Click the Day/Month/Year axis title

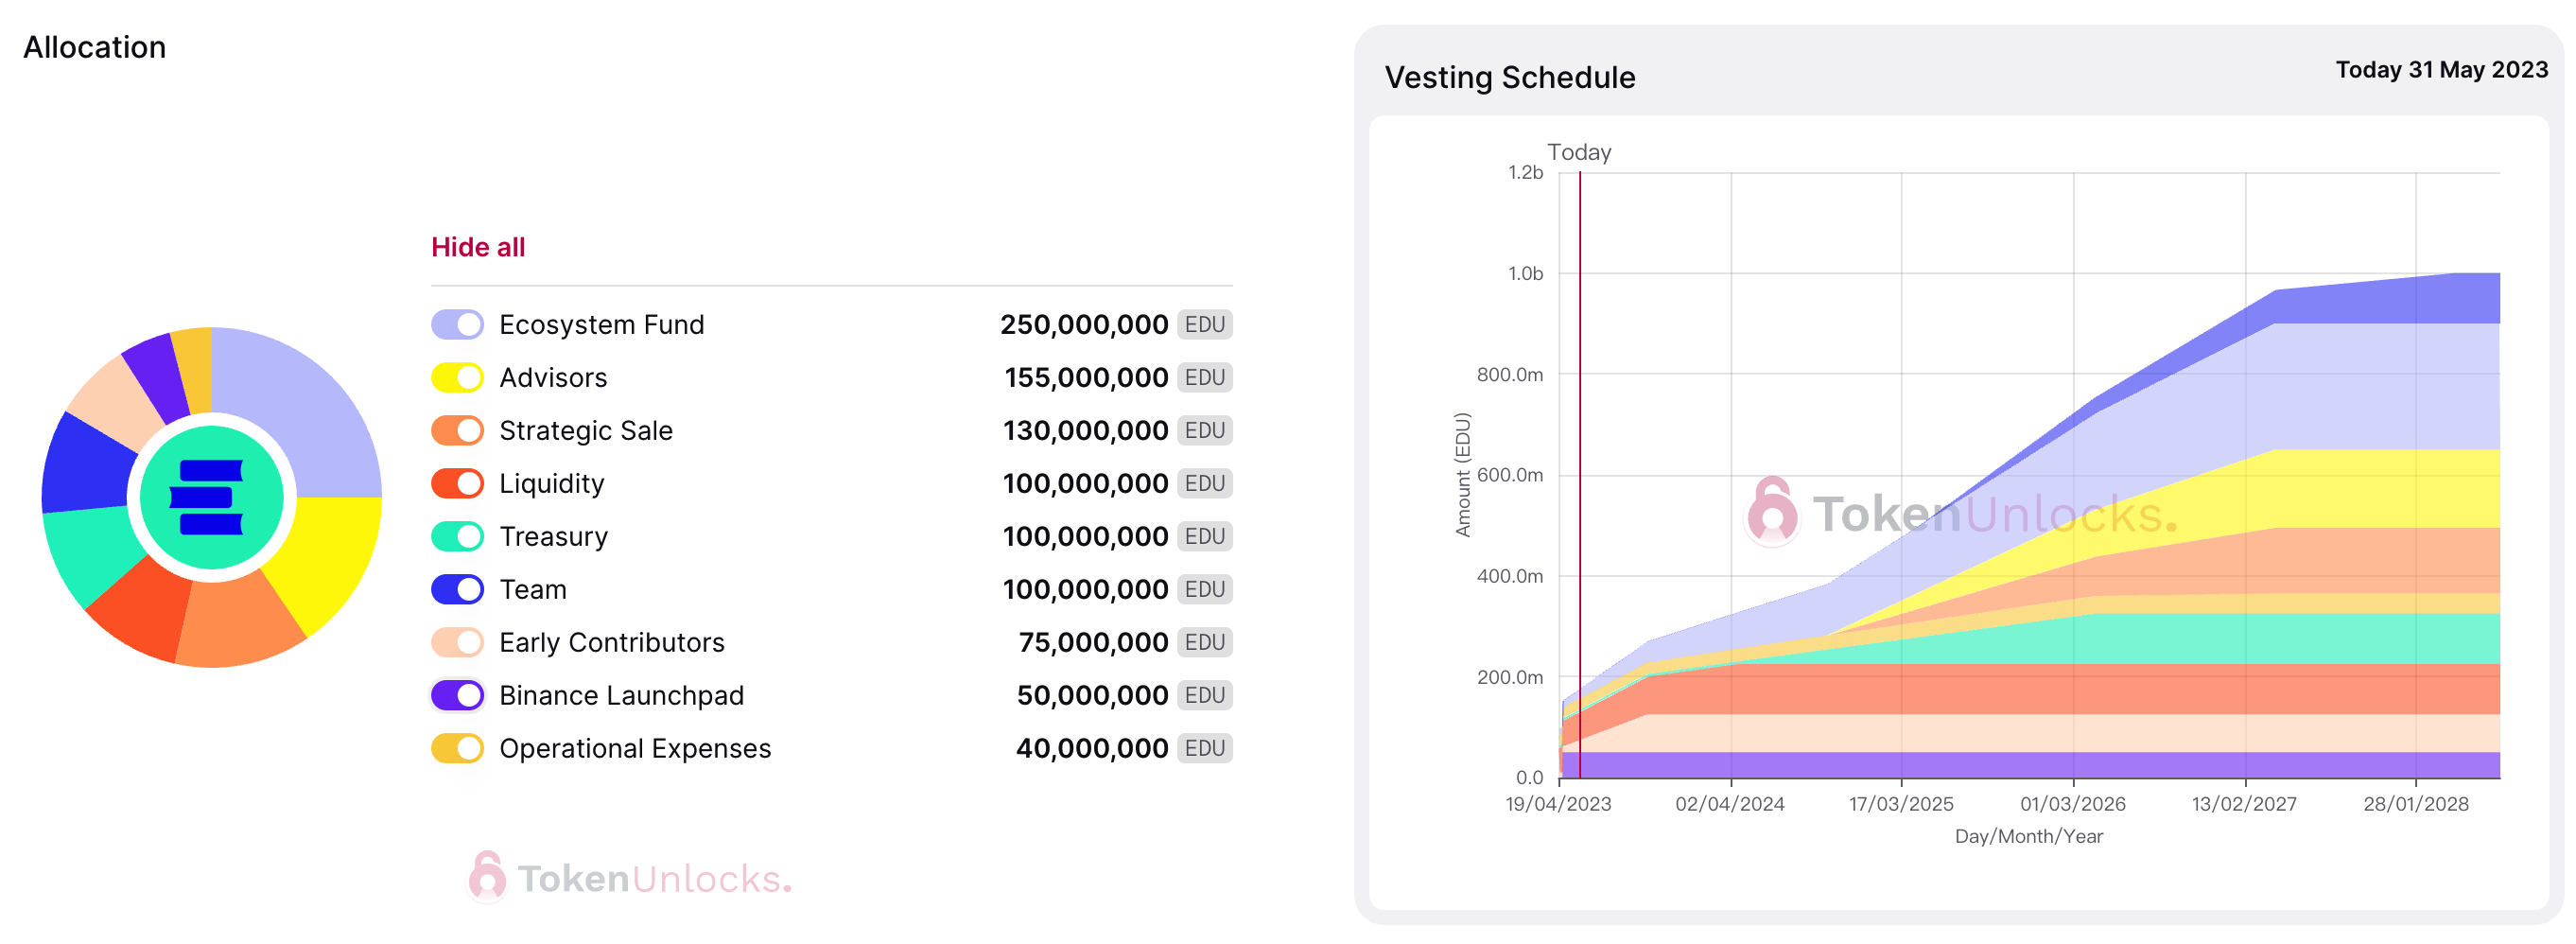tap(2029, 837)
